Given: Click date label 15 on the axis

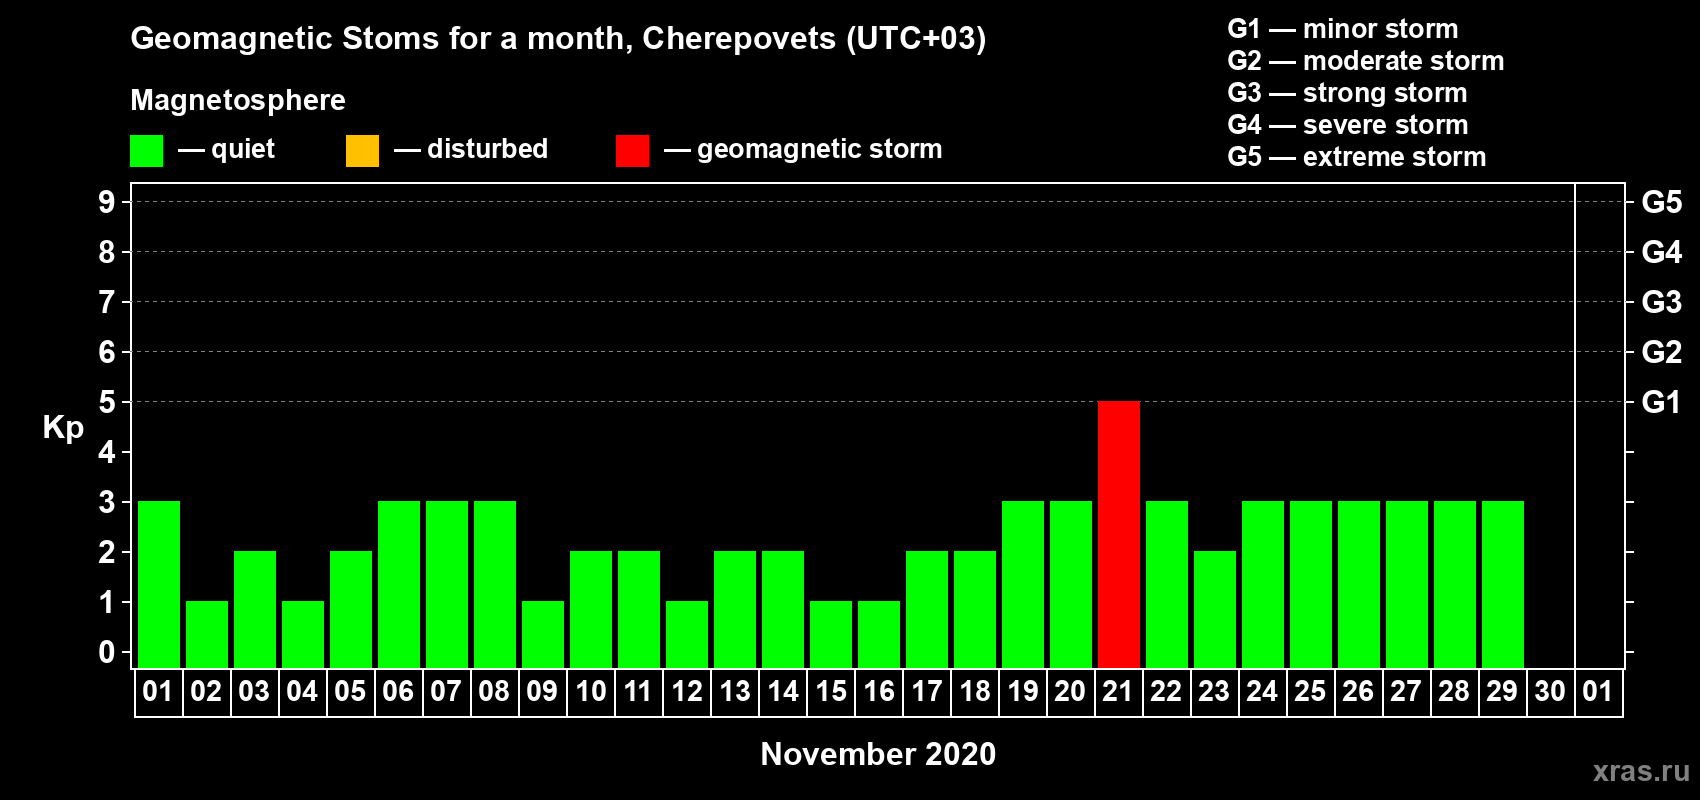Looking at the screenshot, I should click(x=830, y=692).
